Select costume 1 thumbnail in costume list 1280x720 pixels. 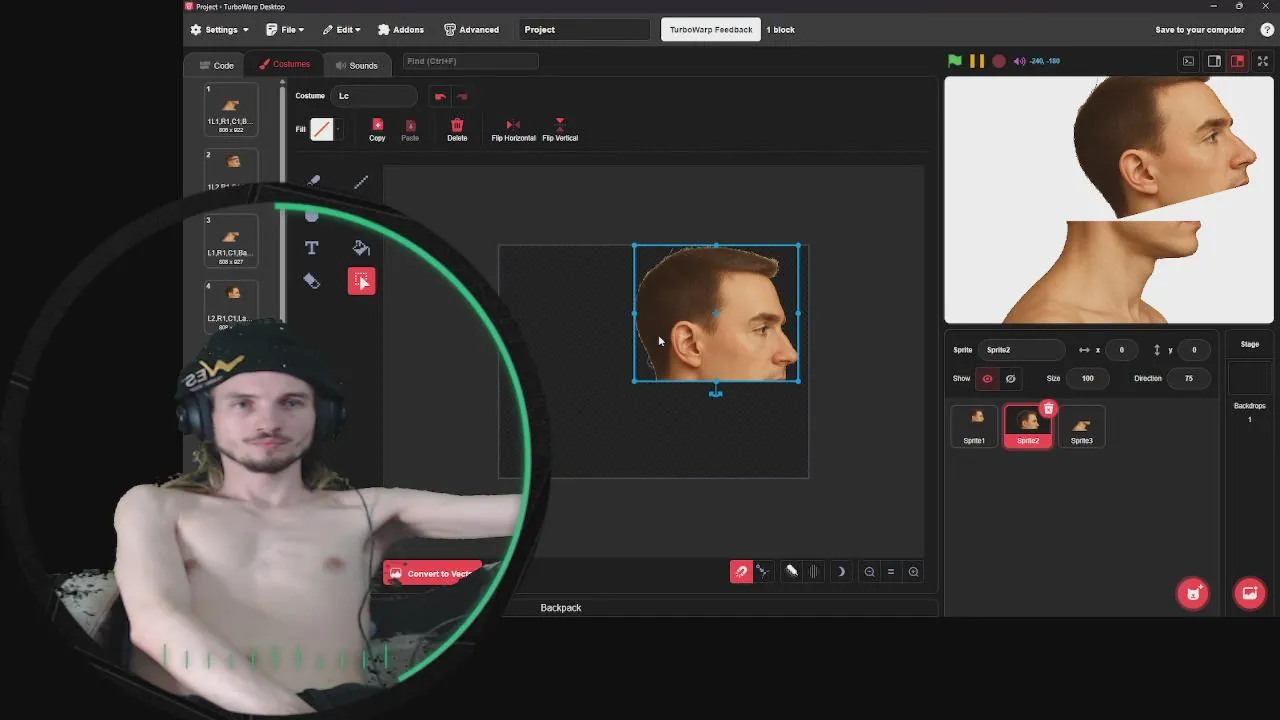tap(231, 110)
